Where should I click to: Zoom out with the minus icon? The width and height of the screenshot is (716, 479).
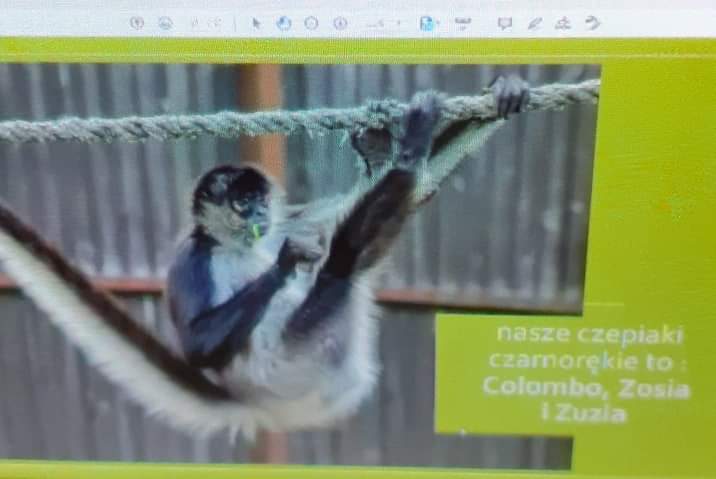311,23
